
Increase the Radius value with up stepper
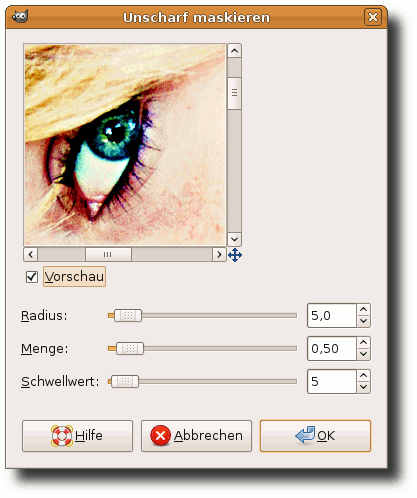[363, 310]
